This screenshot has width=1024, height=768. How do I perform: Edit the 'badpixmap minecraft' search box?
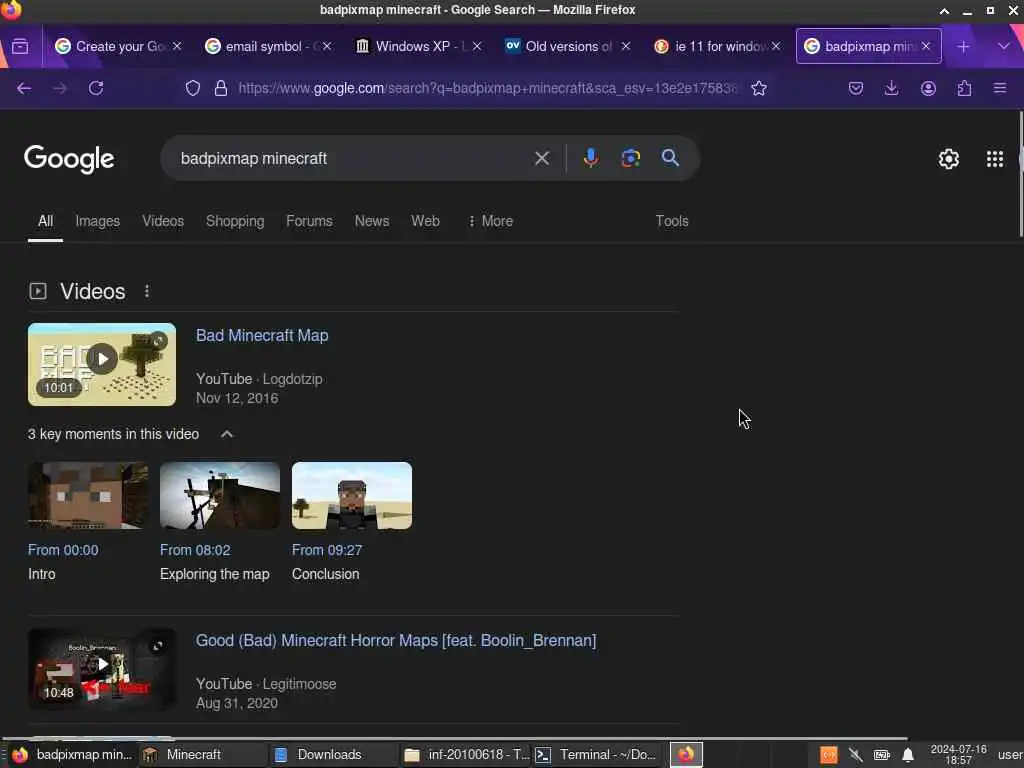(353, 158)
